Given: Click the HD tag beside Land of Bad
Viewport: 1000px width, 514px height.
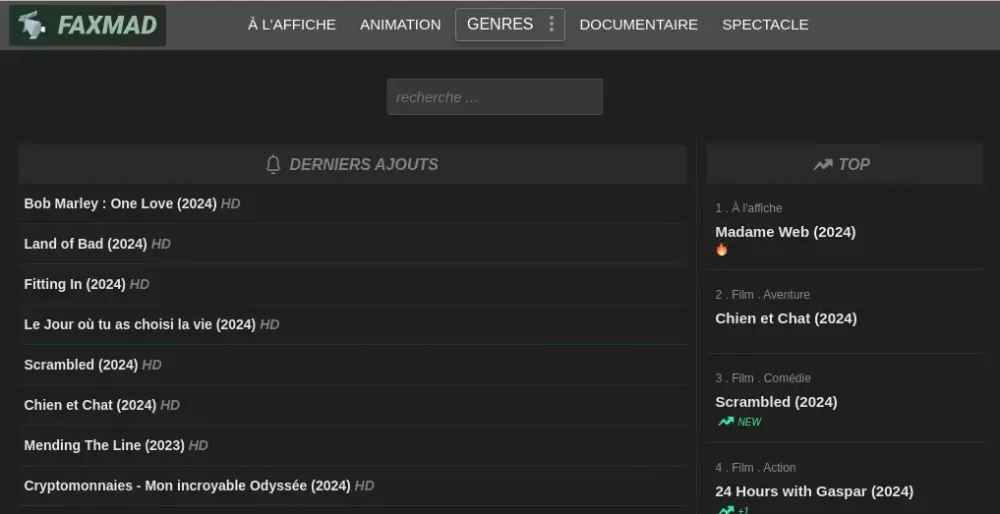Looking at the screenshot, I should (161, 244).
